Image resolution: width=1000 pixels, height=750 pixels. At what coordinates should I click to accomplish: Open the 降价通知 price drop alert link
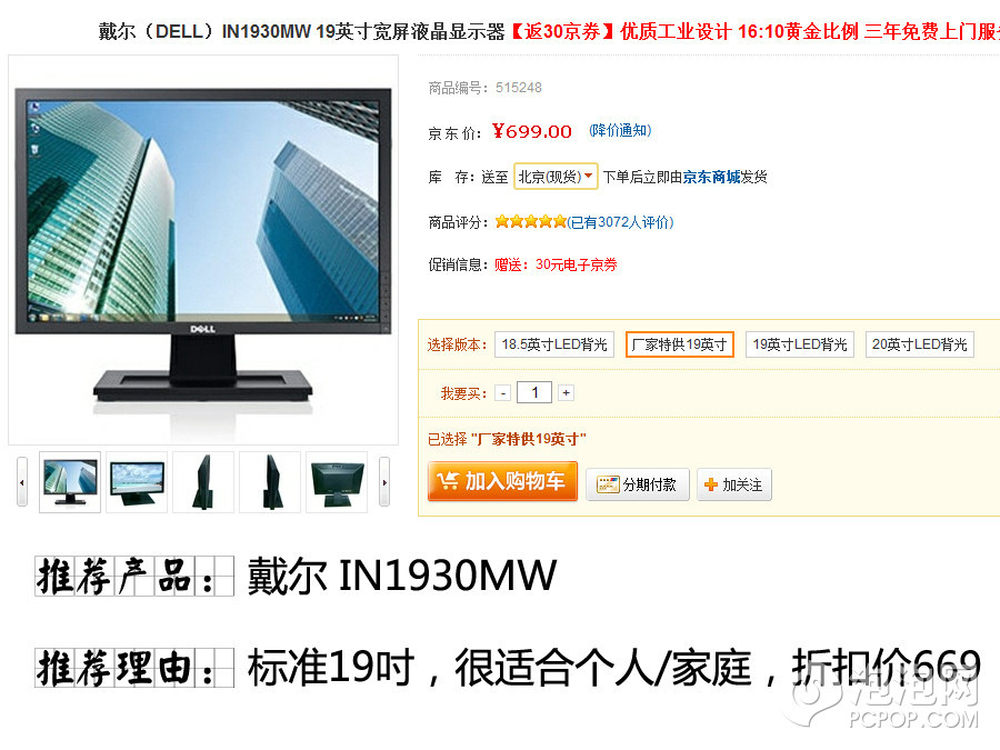tap(620, 131)
